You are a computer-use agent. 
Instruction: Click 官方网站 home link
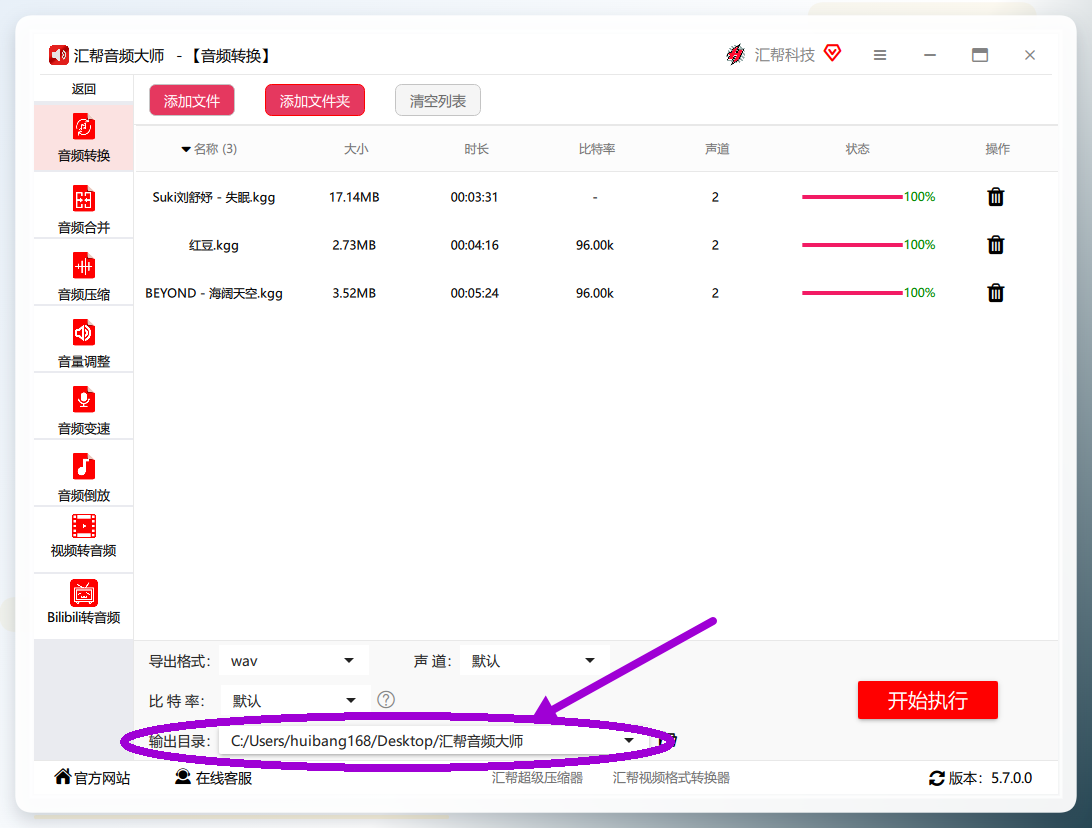point(92,777)
